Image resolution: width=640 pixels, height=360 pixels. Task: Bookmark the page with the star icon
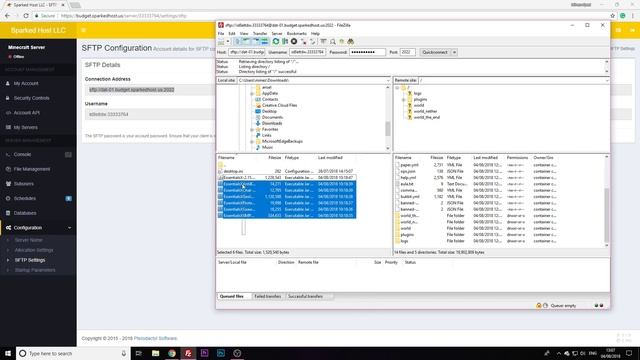click(612, 16)
